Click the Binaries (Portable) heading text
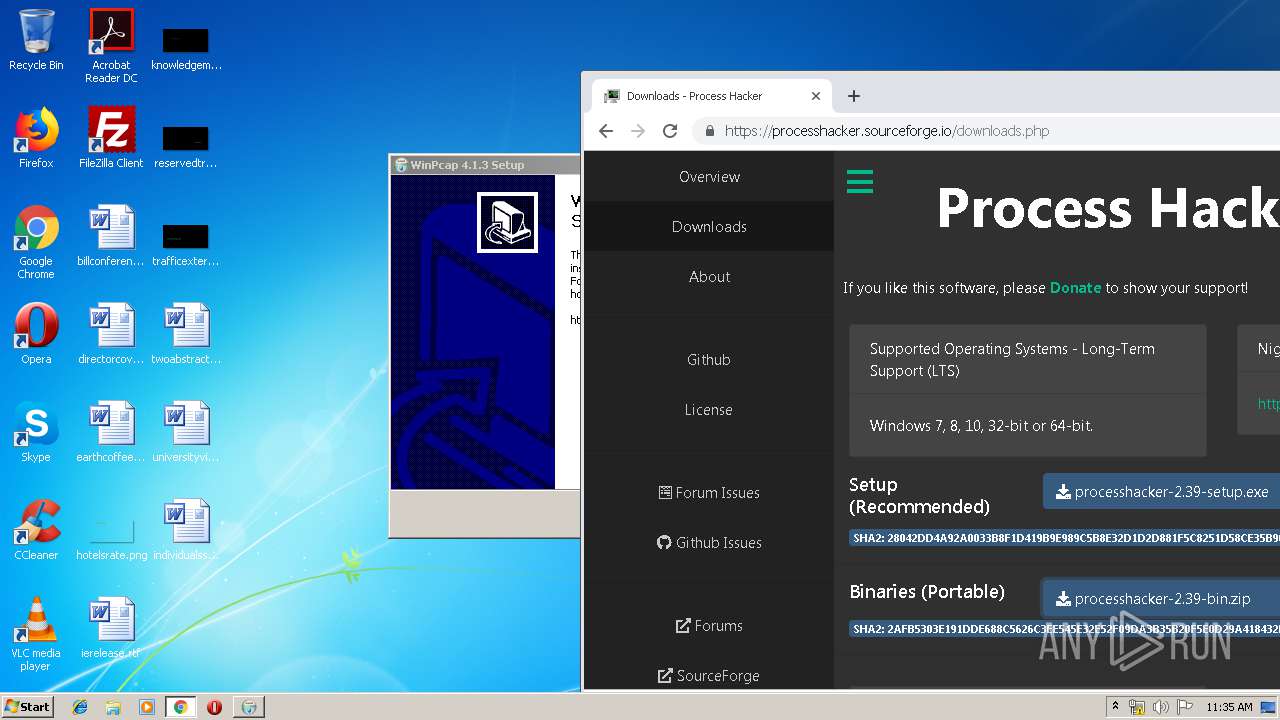1280x720 pixels. coord(927,592)
